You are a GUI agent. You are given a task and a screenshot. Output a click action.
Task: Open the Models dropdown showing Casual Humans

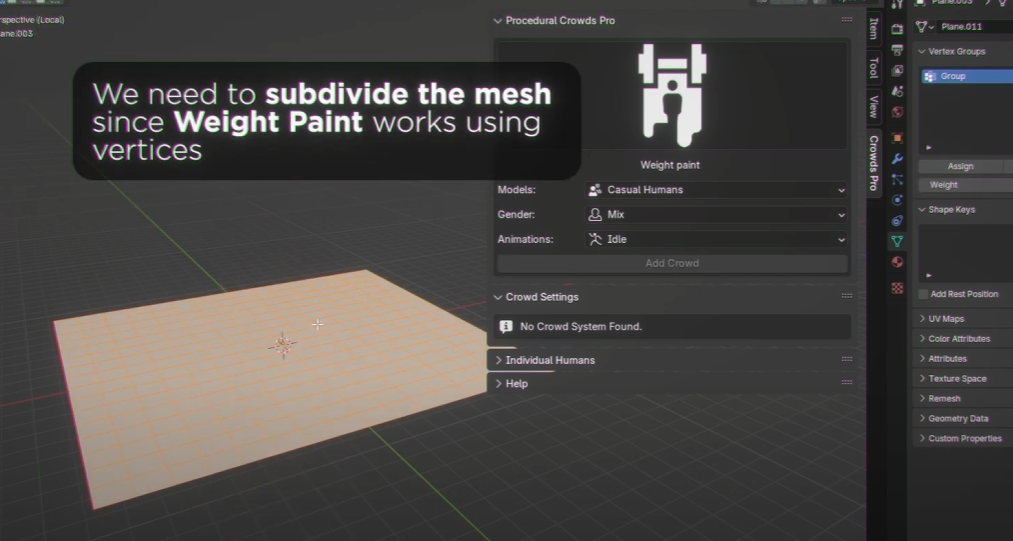click(x=716, y=190)
